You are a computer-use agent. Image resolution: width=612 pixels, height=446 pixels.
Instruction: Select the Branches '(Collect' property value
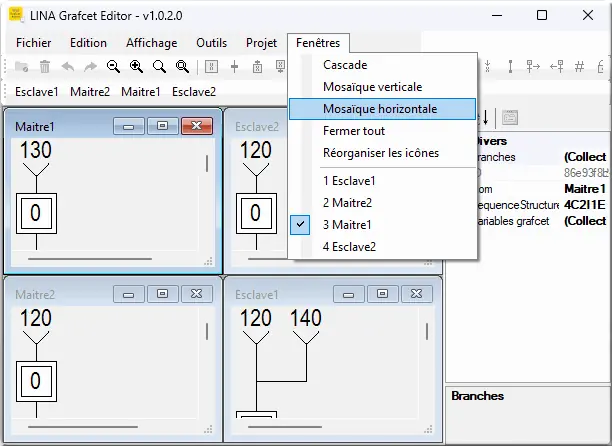[x=585, y=157]
